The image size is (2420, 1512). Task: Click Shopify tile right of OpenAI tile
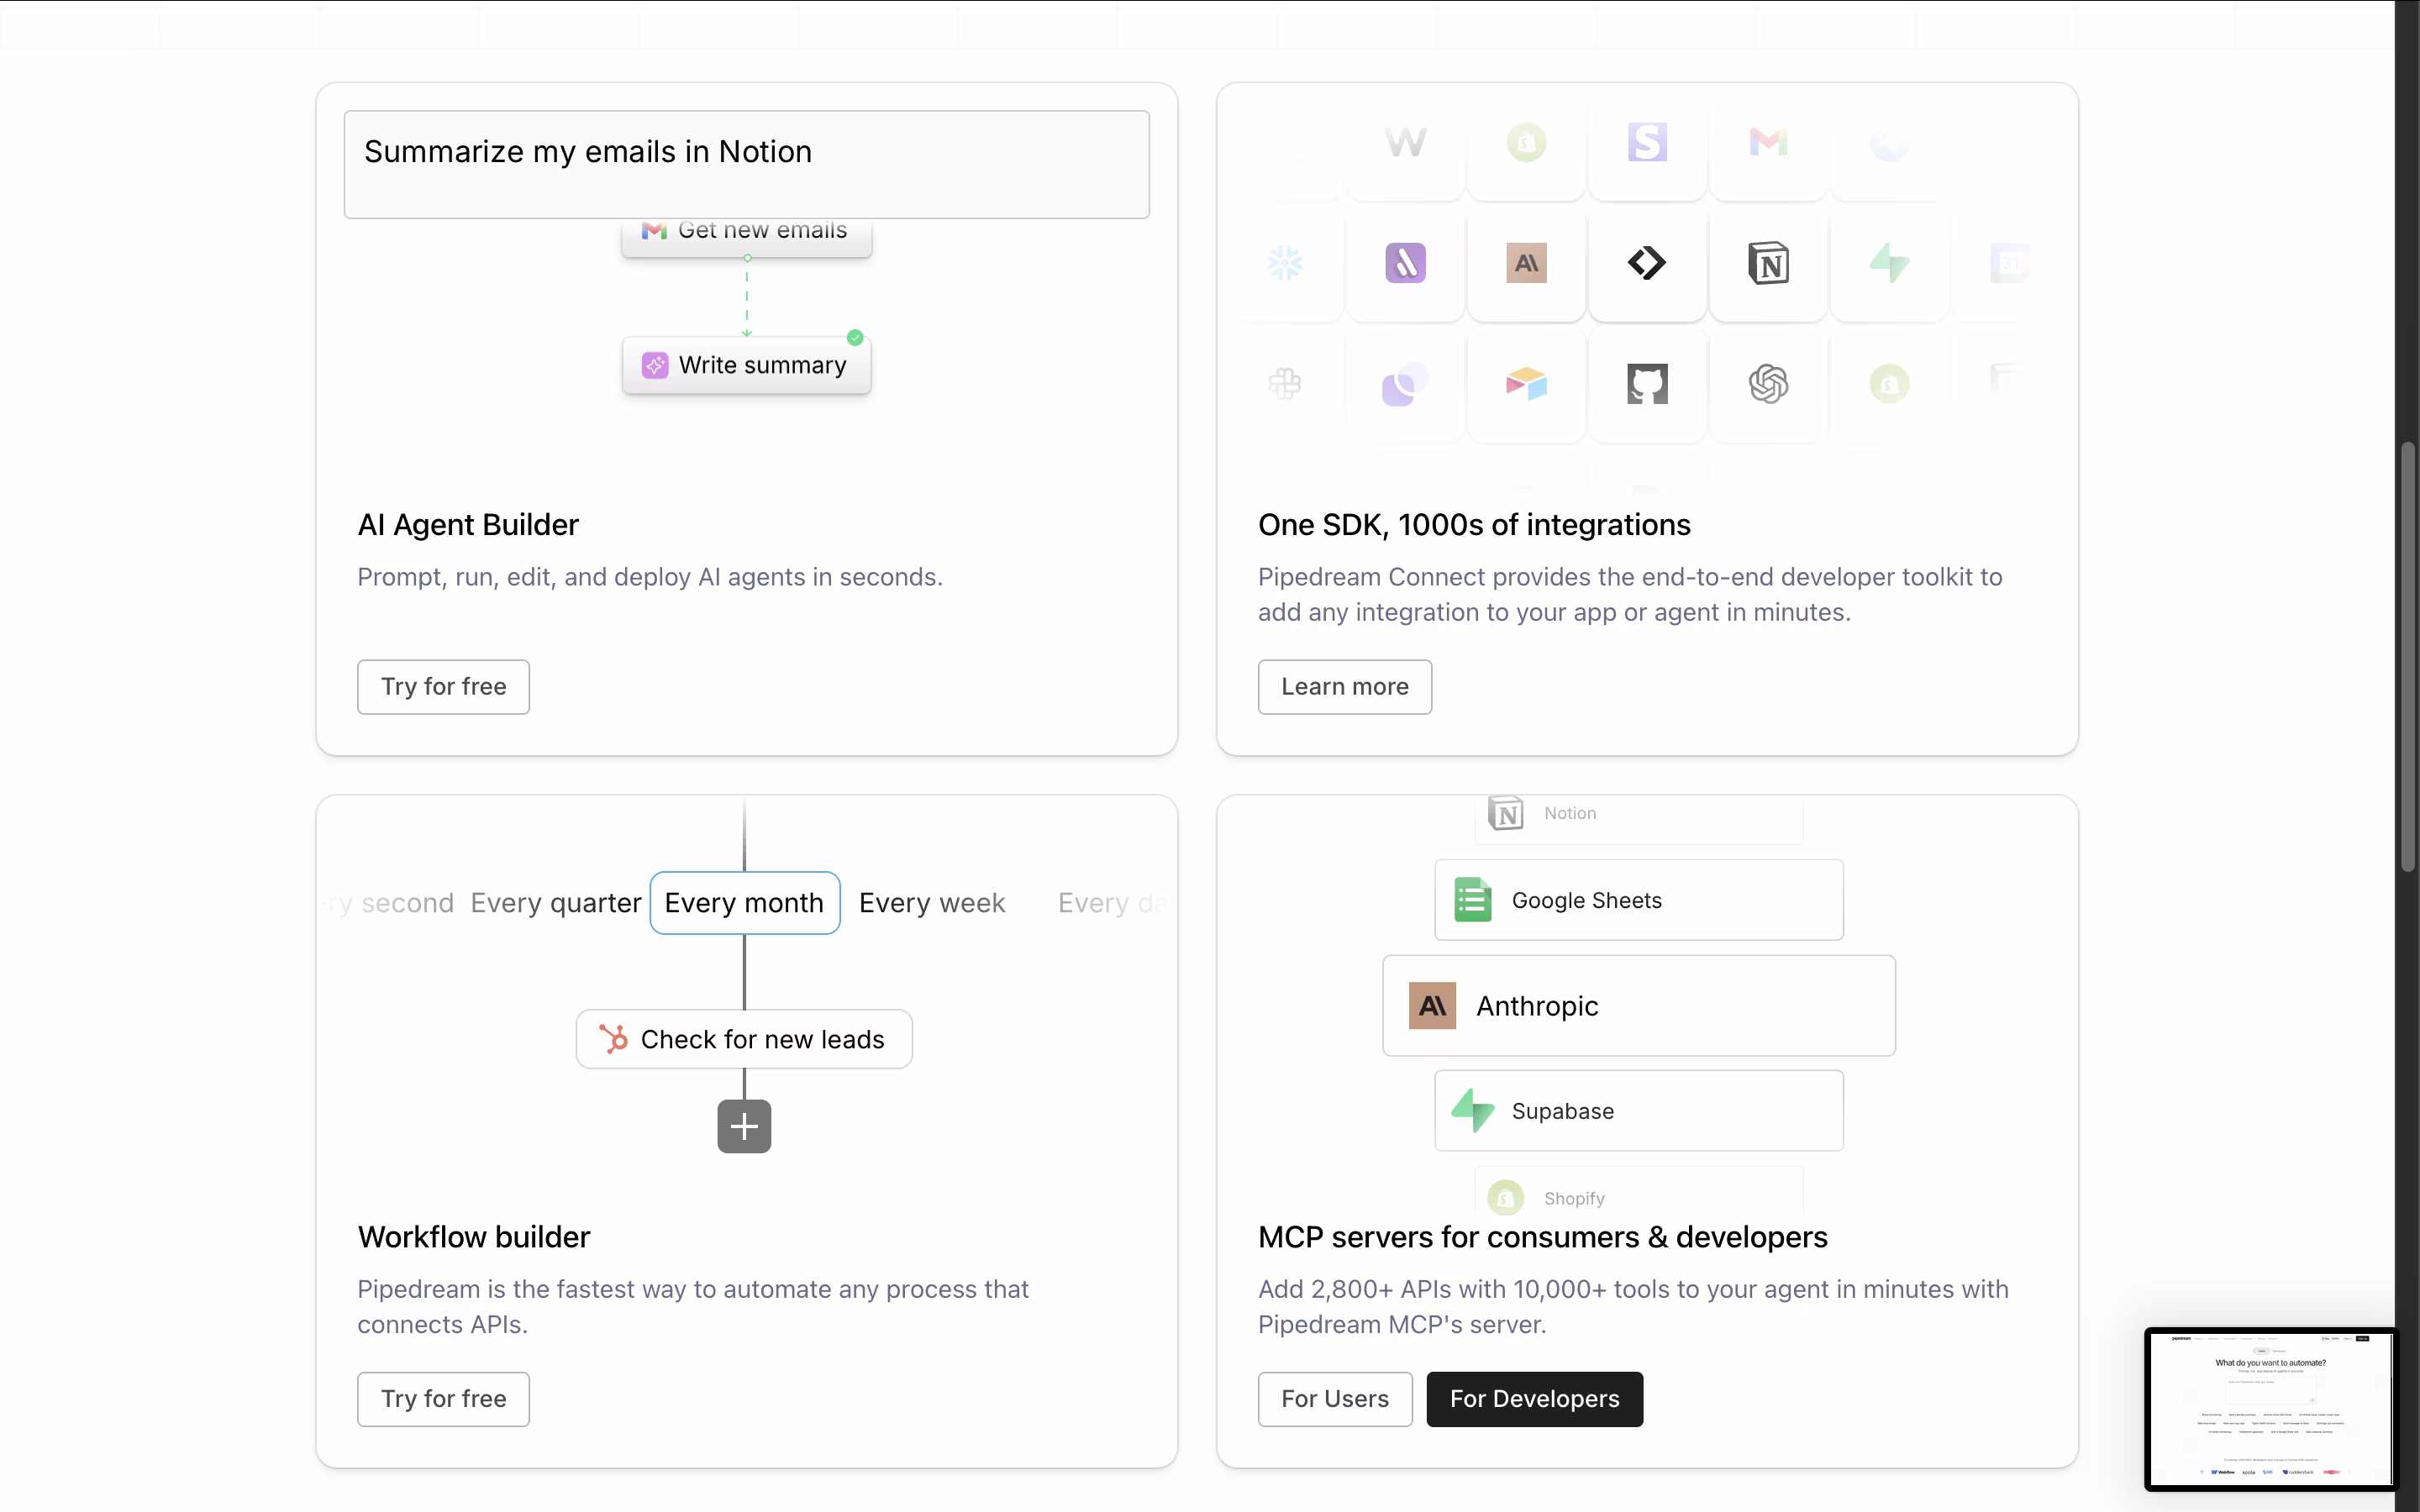[1889, 384]
